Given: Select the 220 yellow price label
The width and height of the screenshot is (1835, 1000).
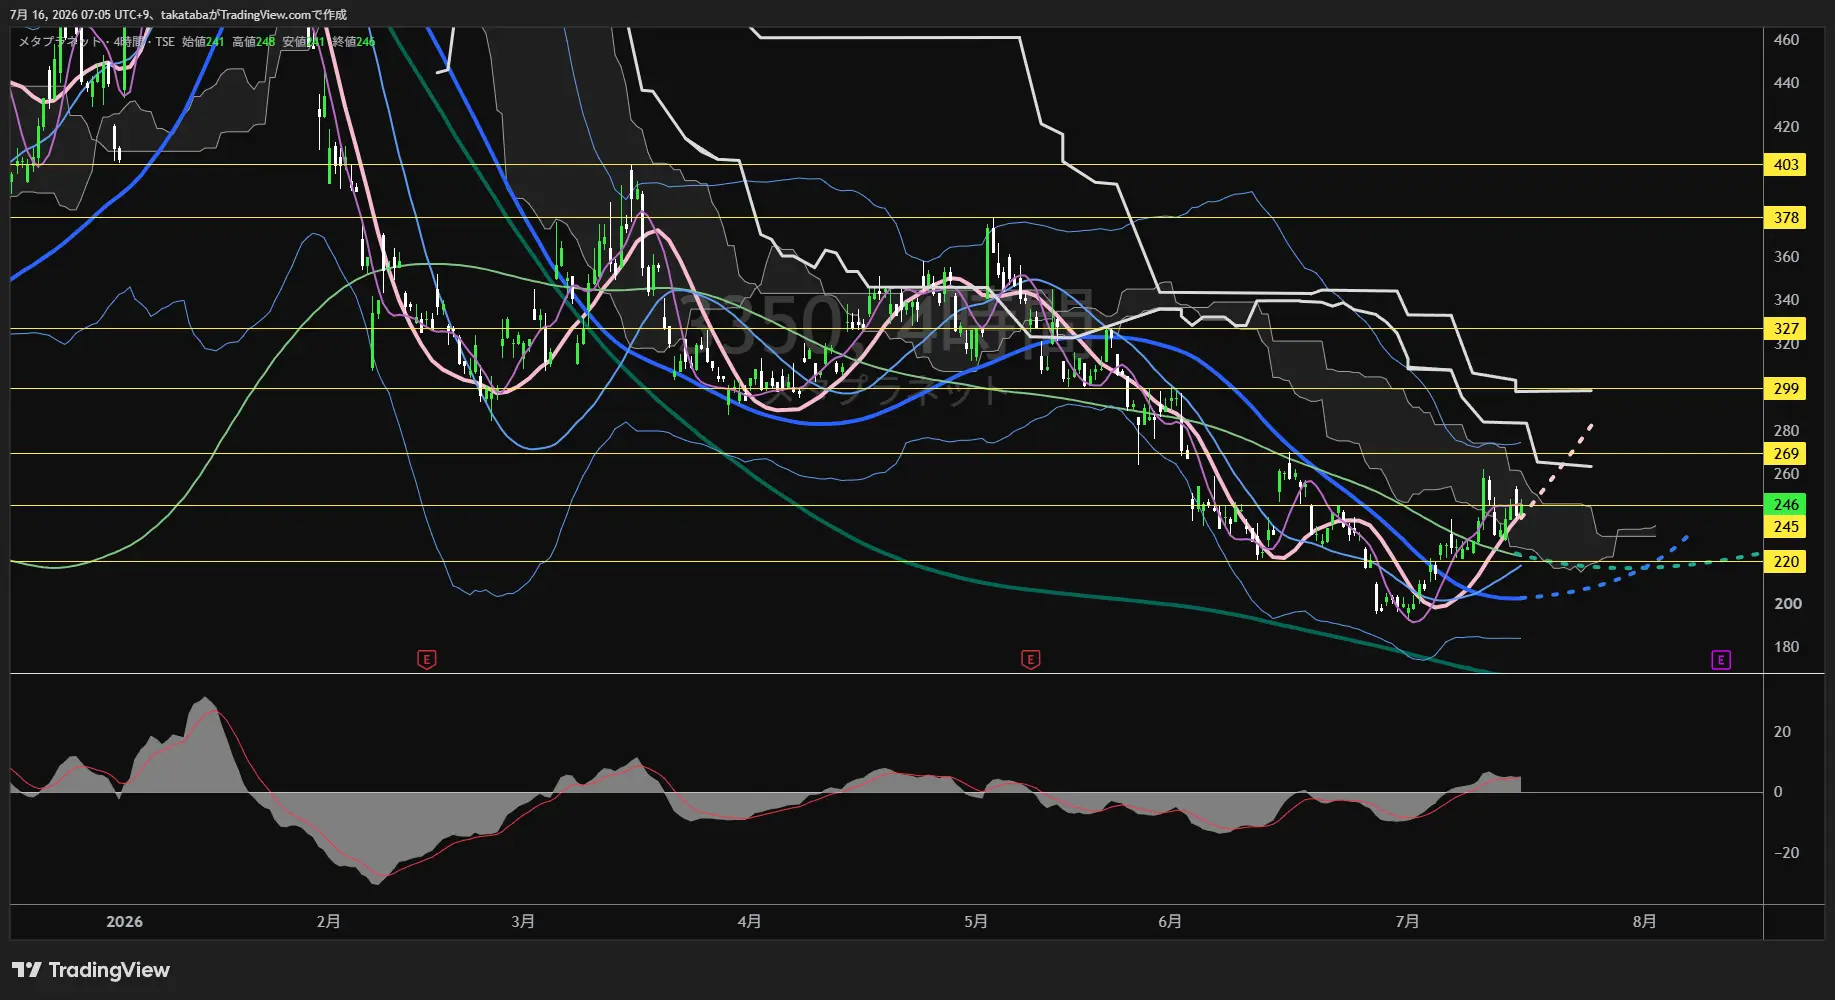Looking at the screenshot, I should click(x=1786, y=562).
